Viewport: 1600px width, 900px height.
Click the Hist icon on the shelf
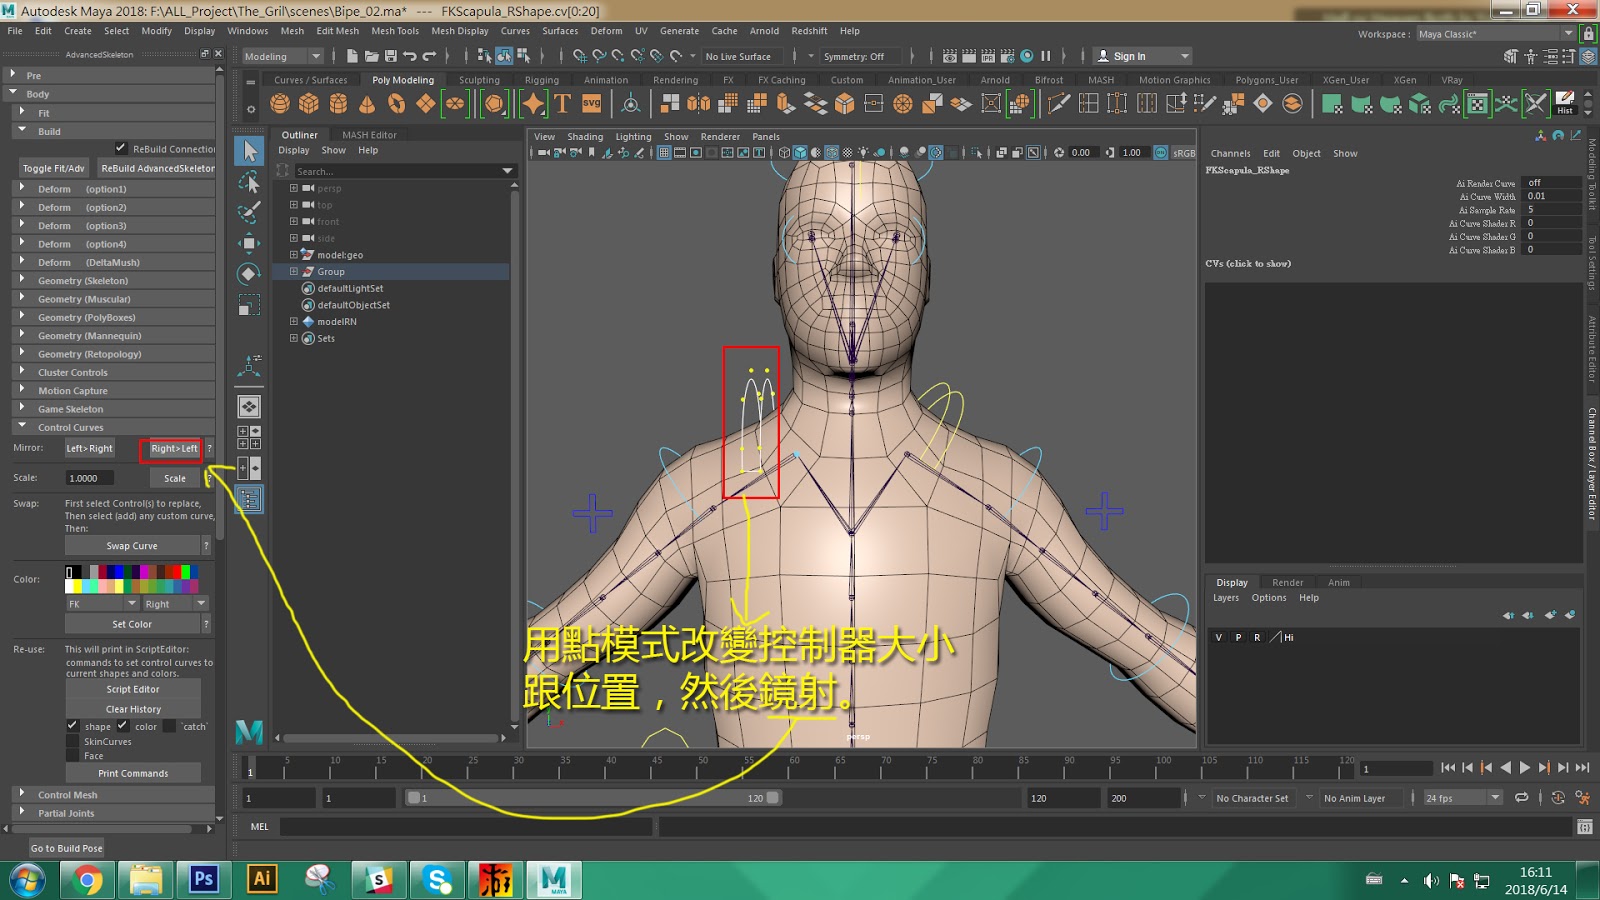[1565, 103]
